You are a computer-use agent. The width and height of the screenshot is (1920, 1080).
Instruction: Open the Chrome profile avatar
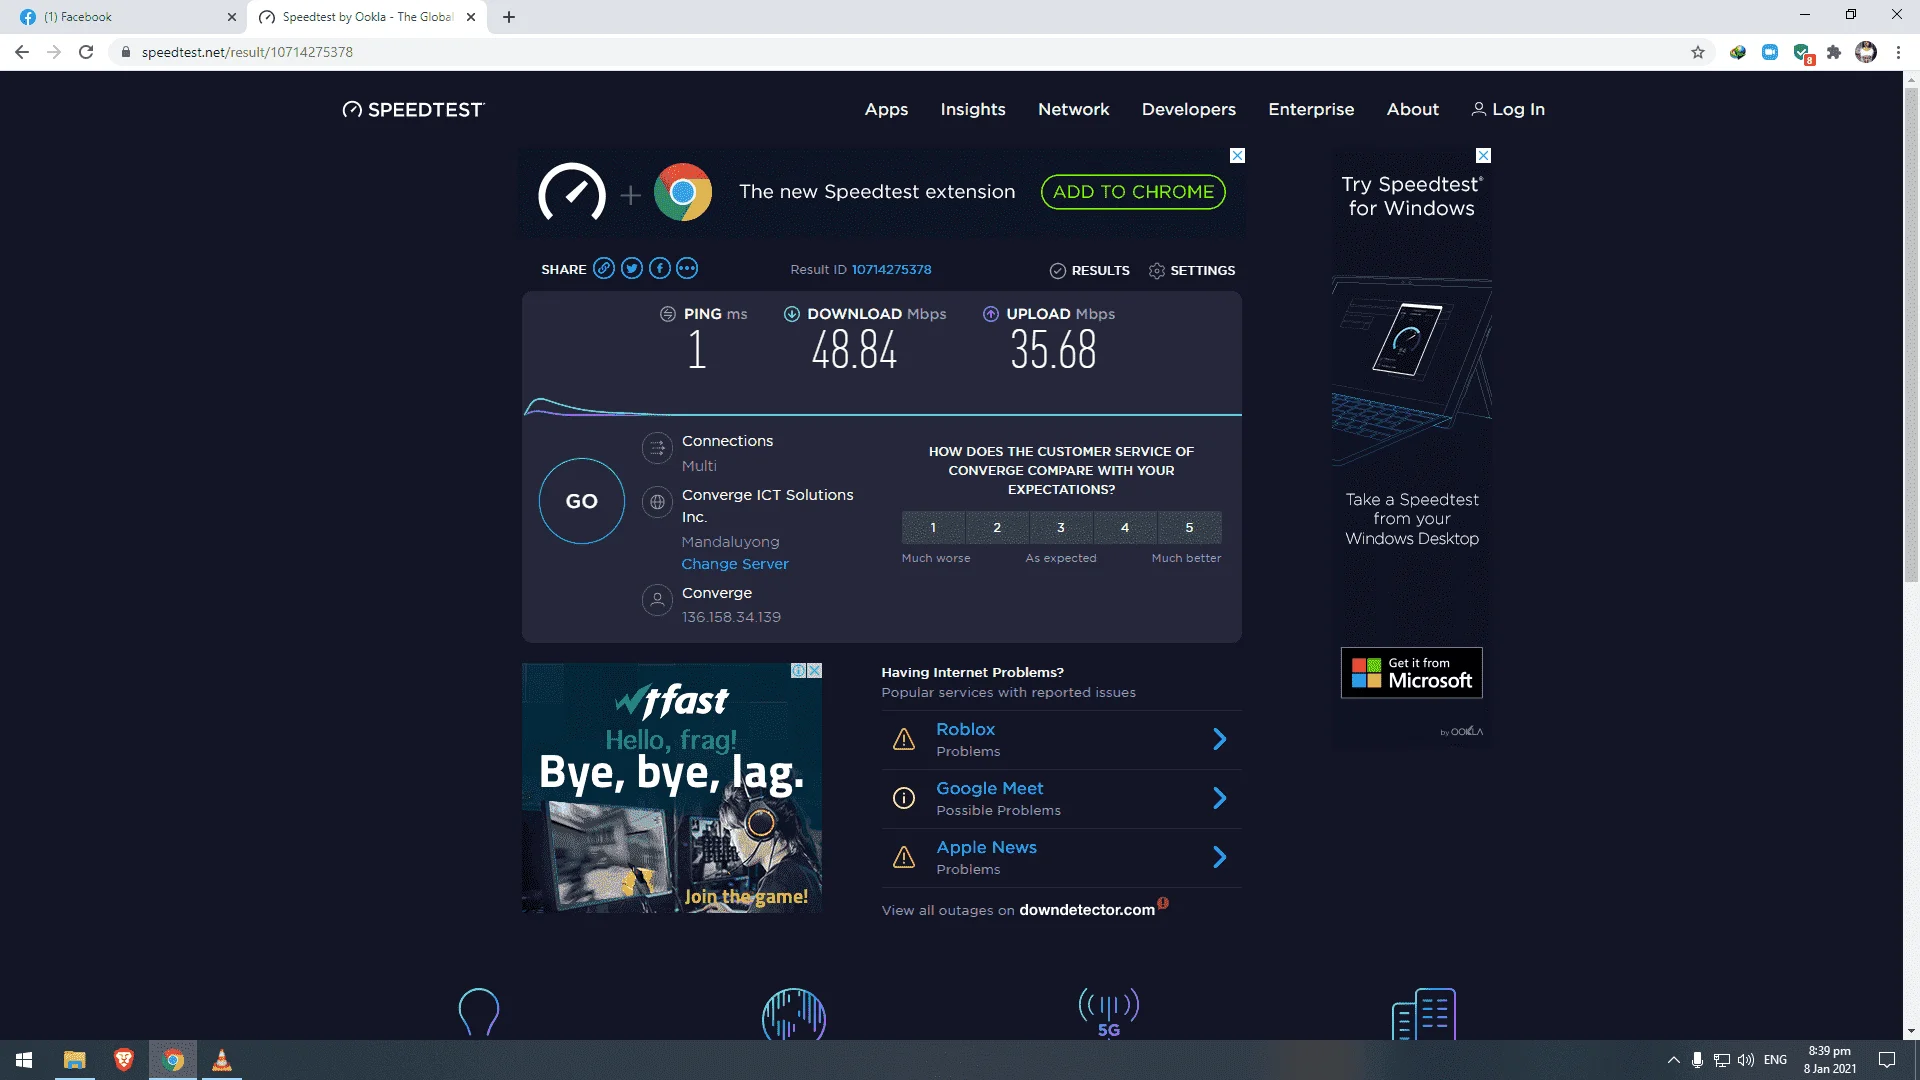point(1866,52)
